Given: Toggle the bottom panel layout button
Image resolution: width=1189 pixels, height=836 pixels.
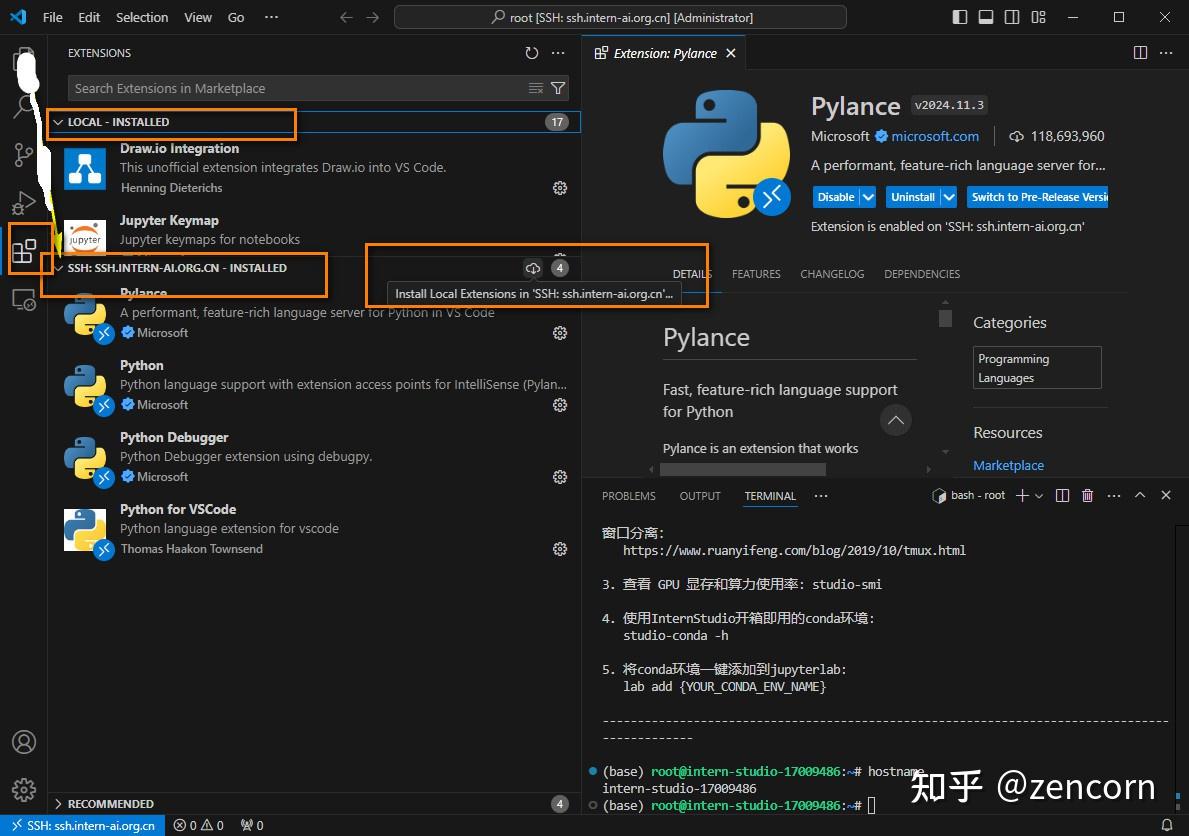Looking at the screenshot, I should click(986, 17).
